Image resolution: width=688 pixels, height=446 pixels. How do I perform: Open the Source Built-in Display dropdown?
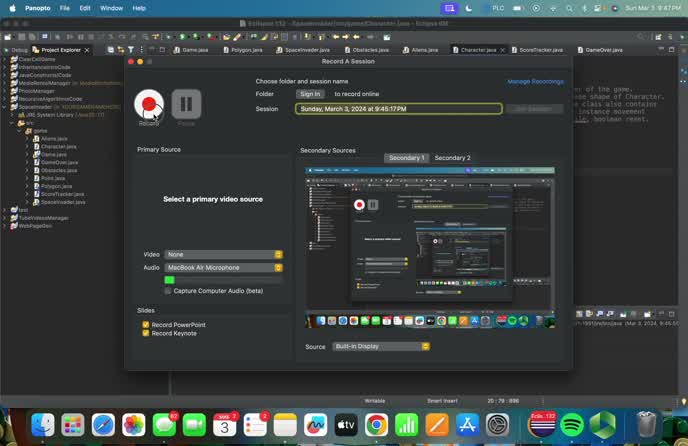coord(381,347)
